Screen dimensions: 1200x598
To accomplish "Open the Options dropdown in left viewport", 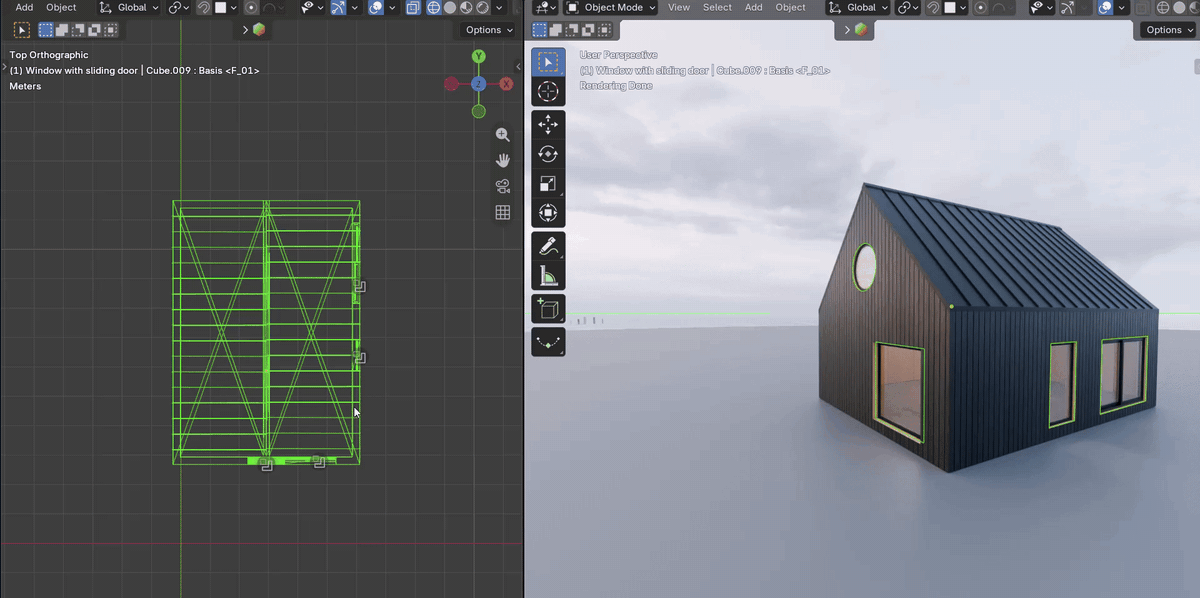I will pyautogui.click(x=489, y=30).
